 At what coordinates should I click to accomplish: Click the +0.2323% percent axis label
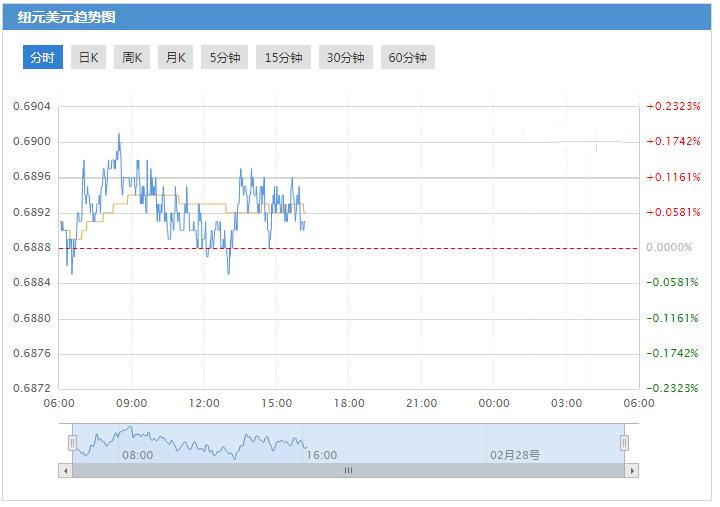673,106
